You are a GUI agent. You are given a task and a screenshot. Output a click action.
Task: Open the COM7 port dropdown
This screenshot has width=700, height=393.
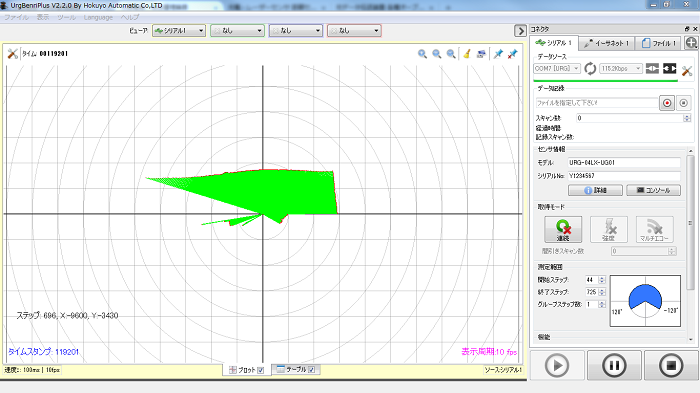pyautogui.click(x=557, y=69)
